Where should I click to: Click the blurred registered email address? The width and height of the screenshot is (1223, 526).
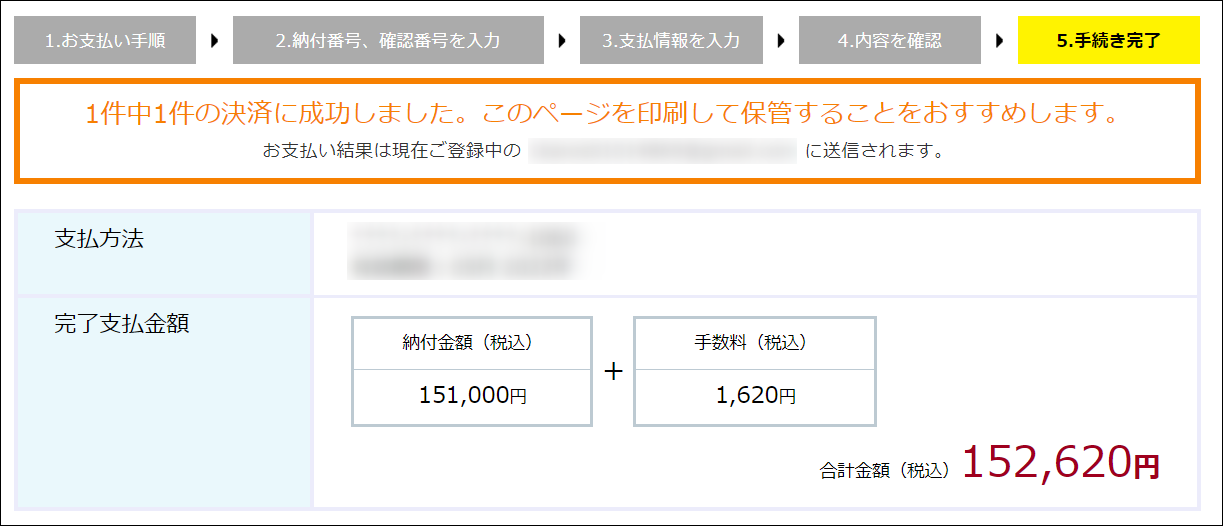tap(662, 152)
